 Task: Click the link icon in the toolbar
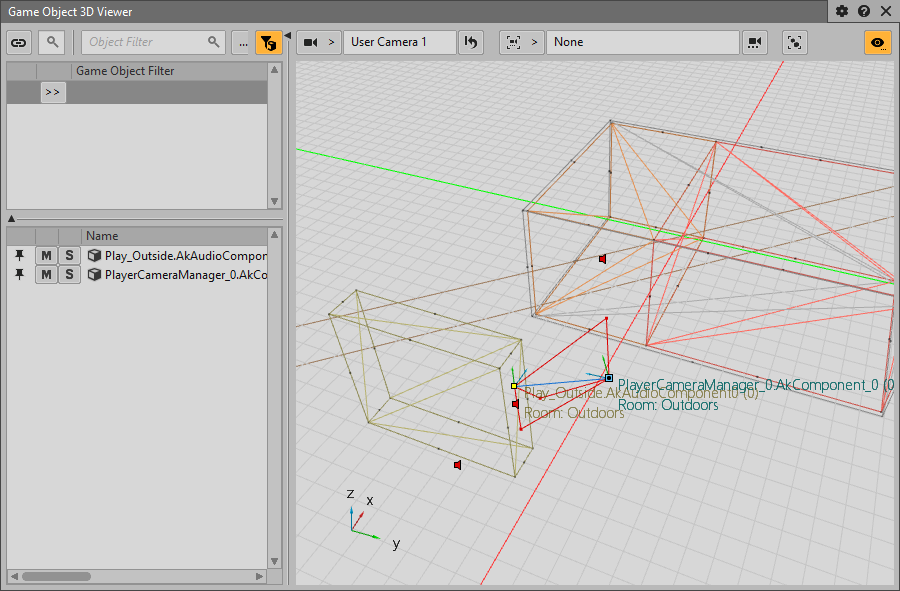[19, 42]
